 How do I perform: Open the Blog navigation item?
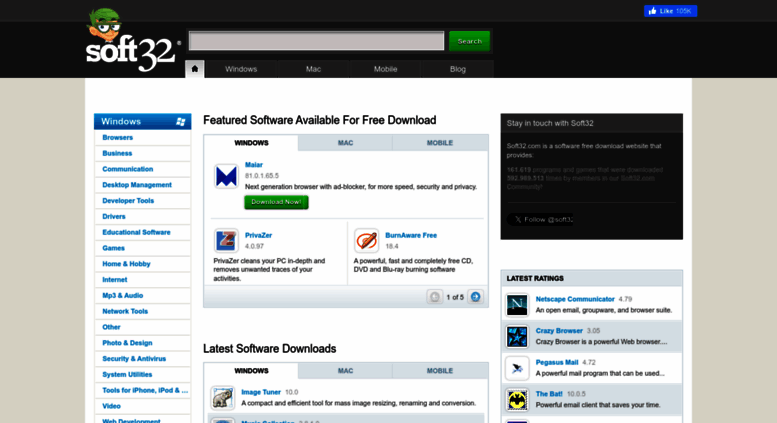pyautogui.click(x=457, y=69)
